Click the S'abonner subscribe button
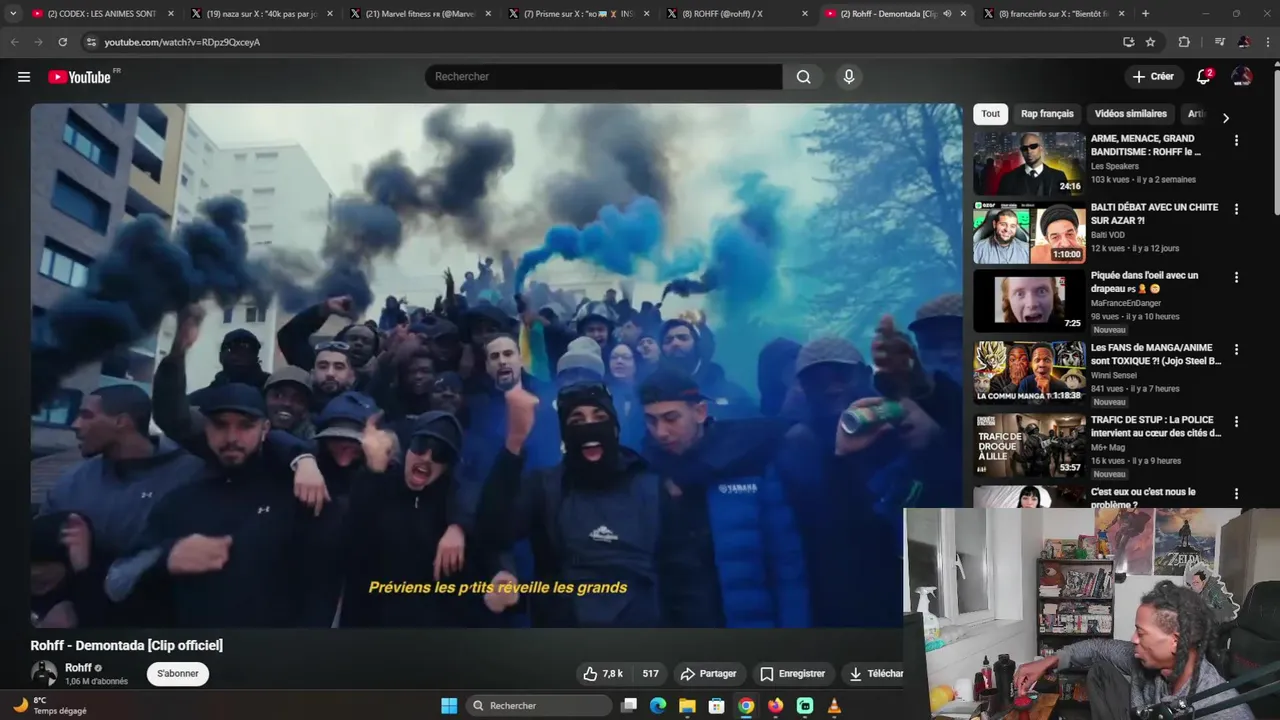1280x720 pixels. 178,673
